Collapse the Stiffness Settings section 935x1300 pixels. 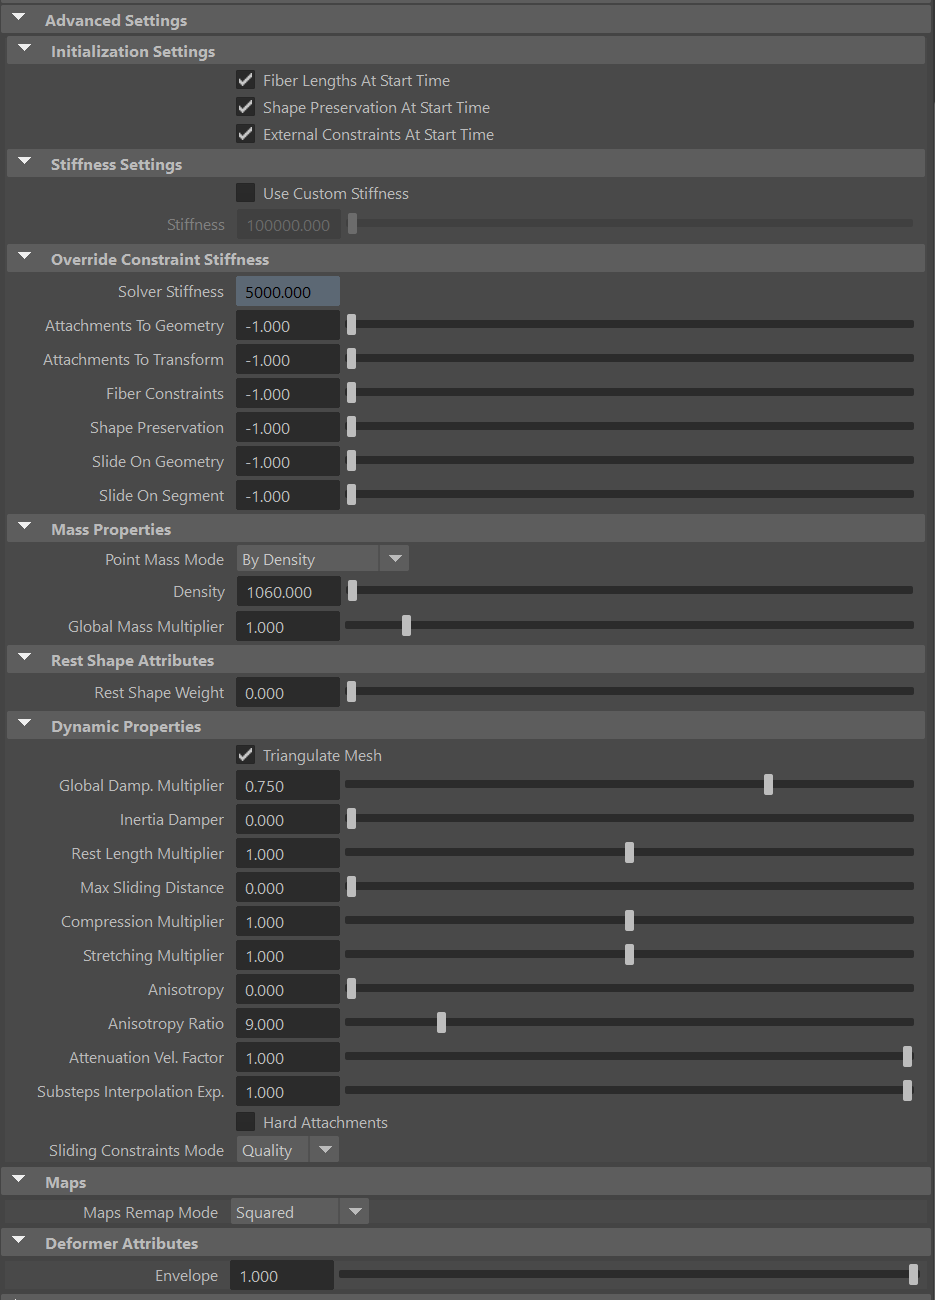click(24, 159)
